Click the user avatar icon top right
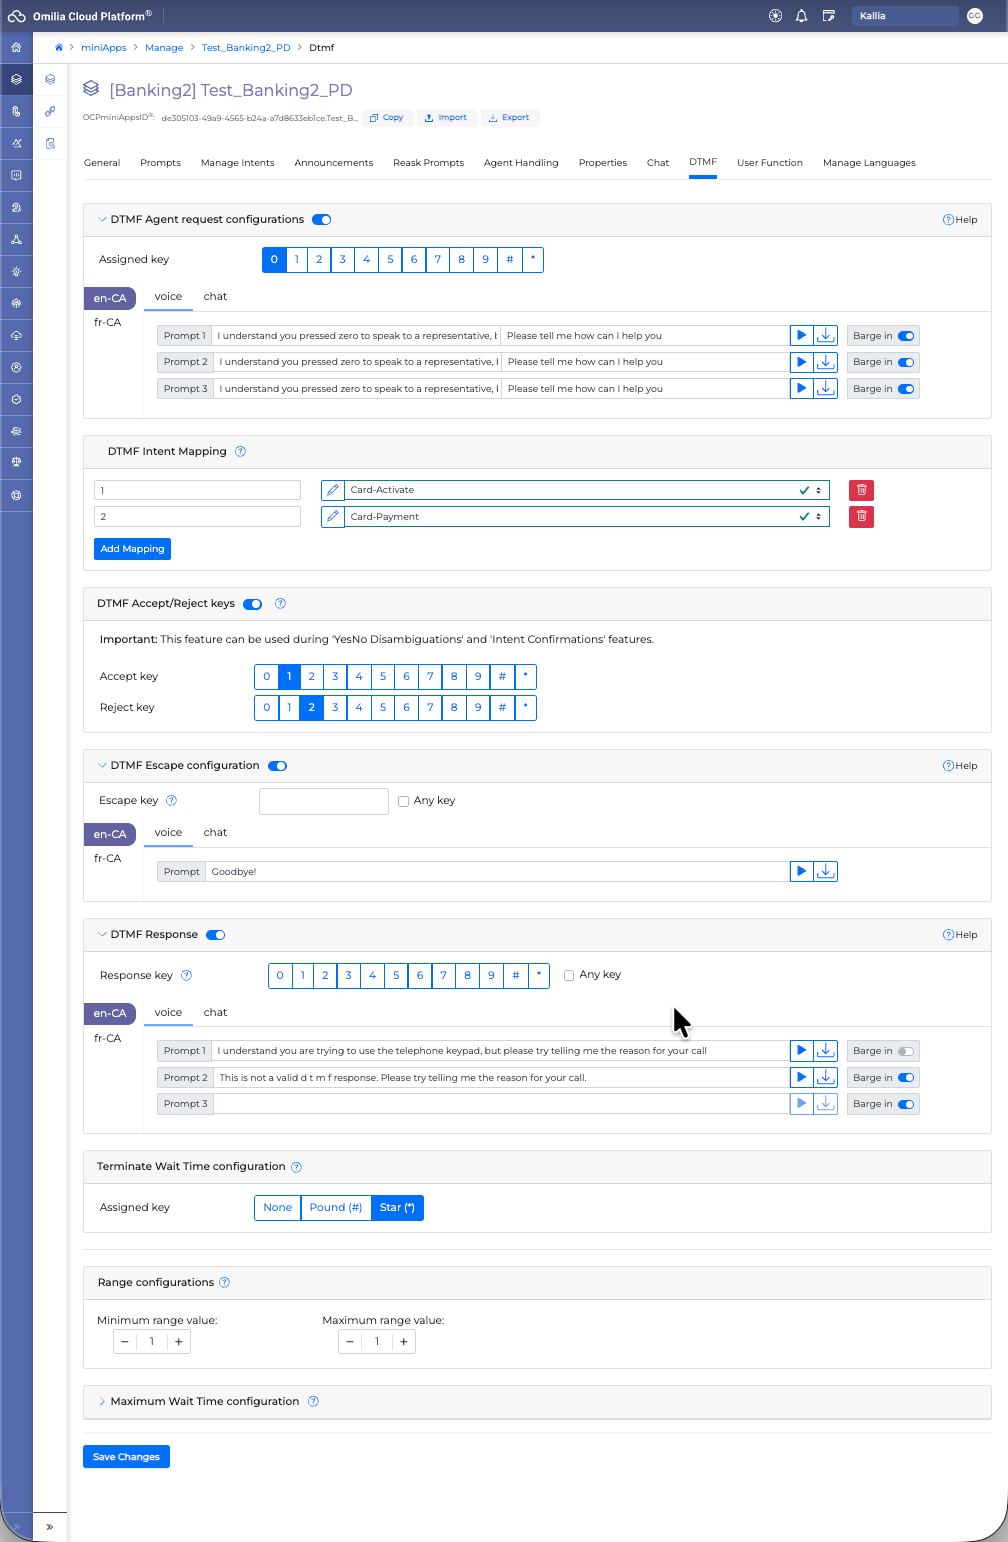 click(975, 16)
